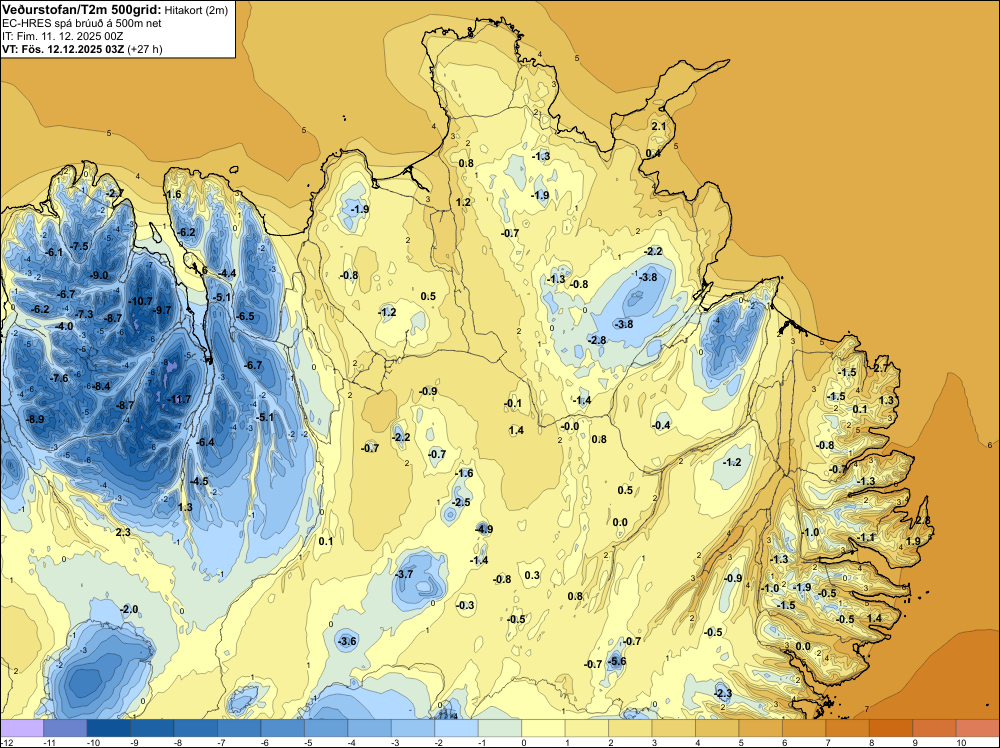Click the 2.8 temperature value on east coast
The width and height of the screenshot is (1000, 748).
[922, 521]
